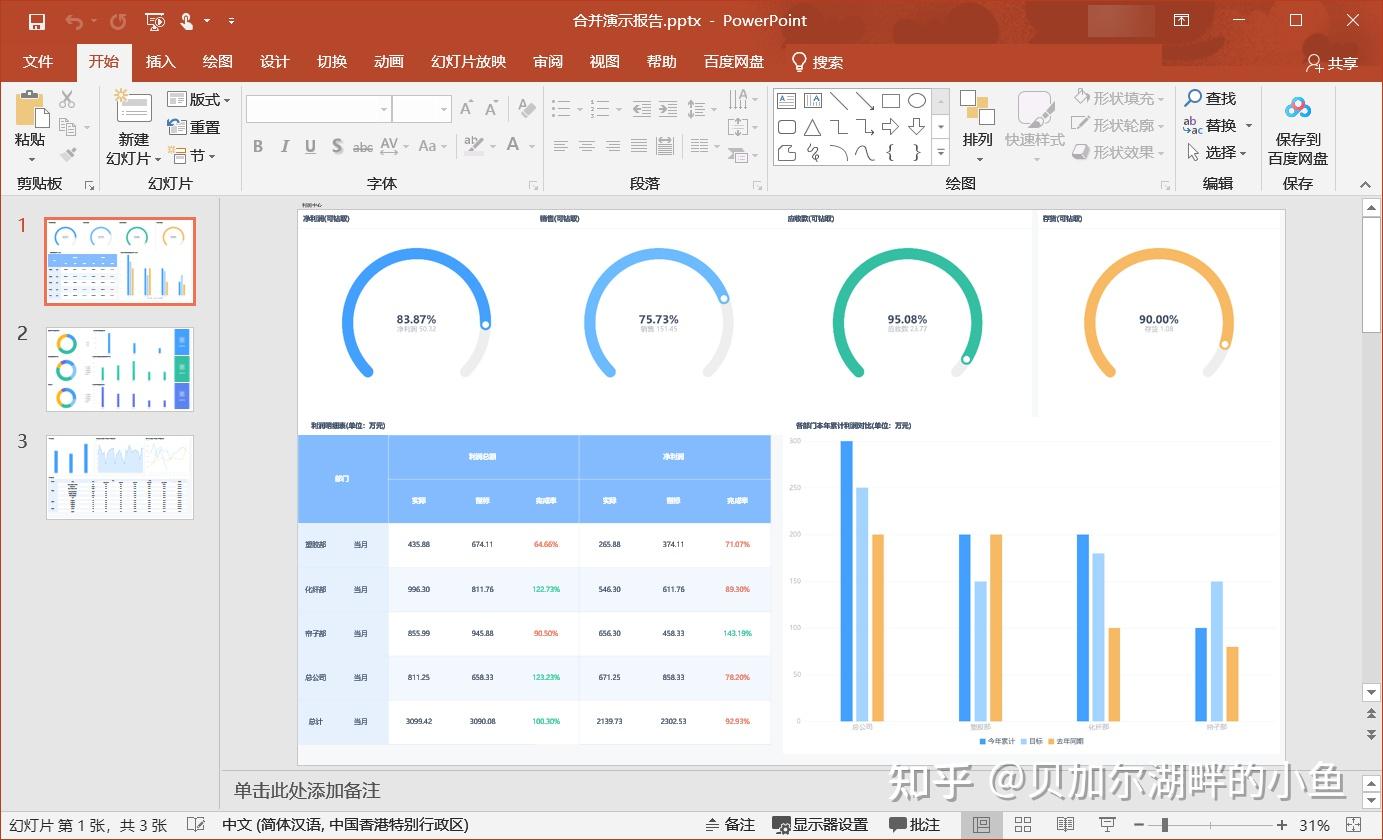Select slide 2 thumbnail in the panel

[119, 368]
